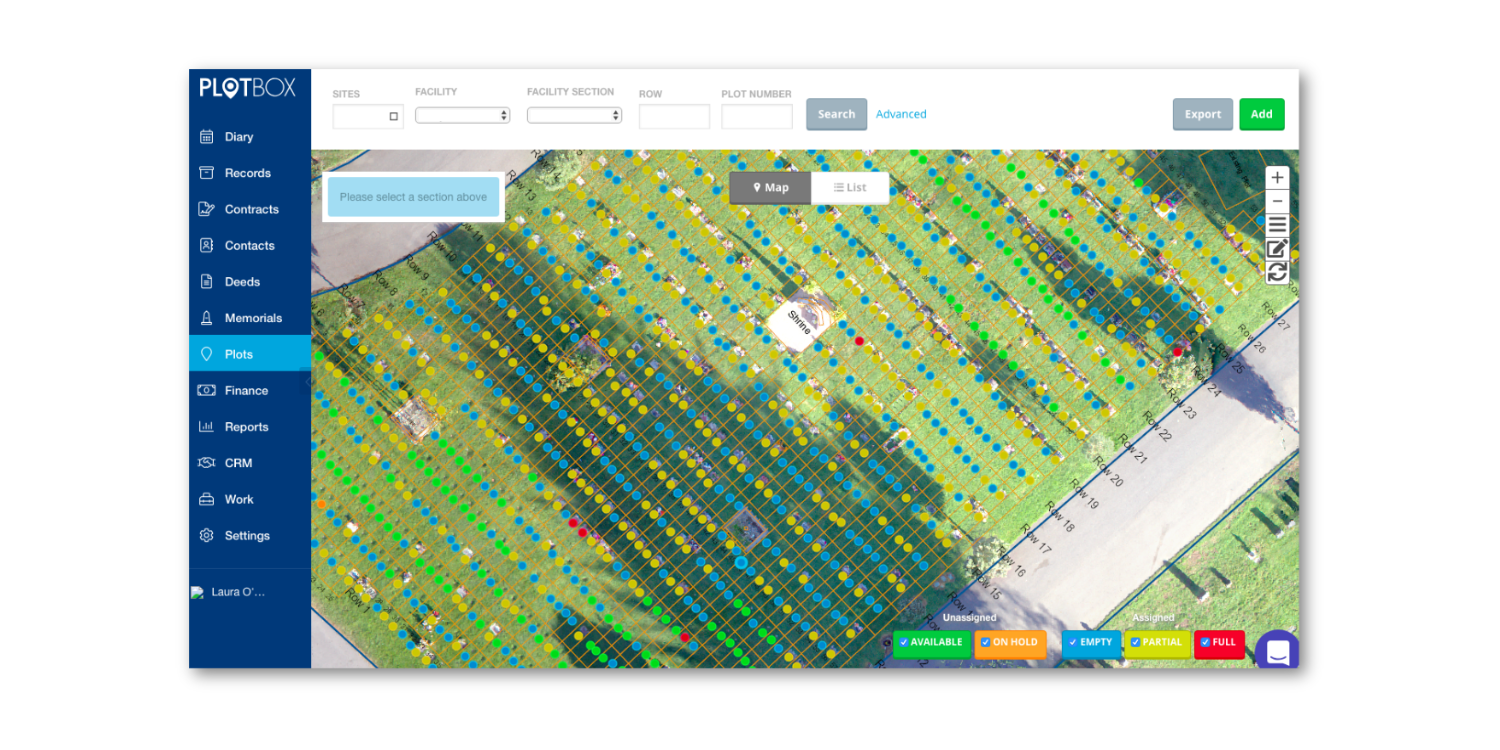Zoom in using the plus map control
Screen dimensions: 1500x750
click(1277, 177)
